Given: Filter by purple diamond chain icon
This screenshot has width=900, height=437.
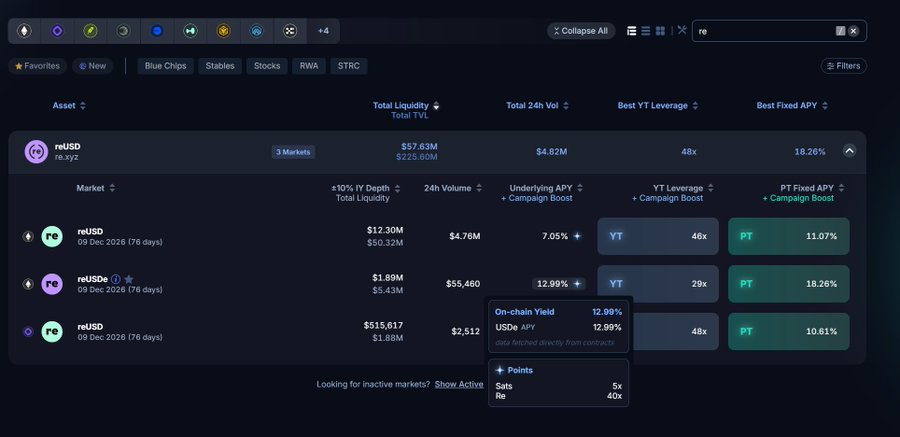Looking at the screenshot, I should [x=57, y=31].
